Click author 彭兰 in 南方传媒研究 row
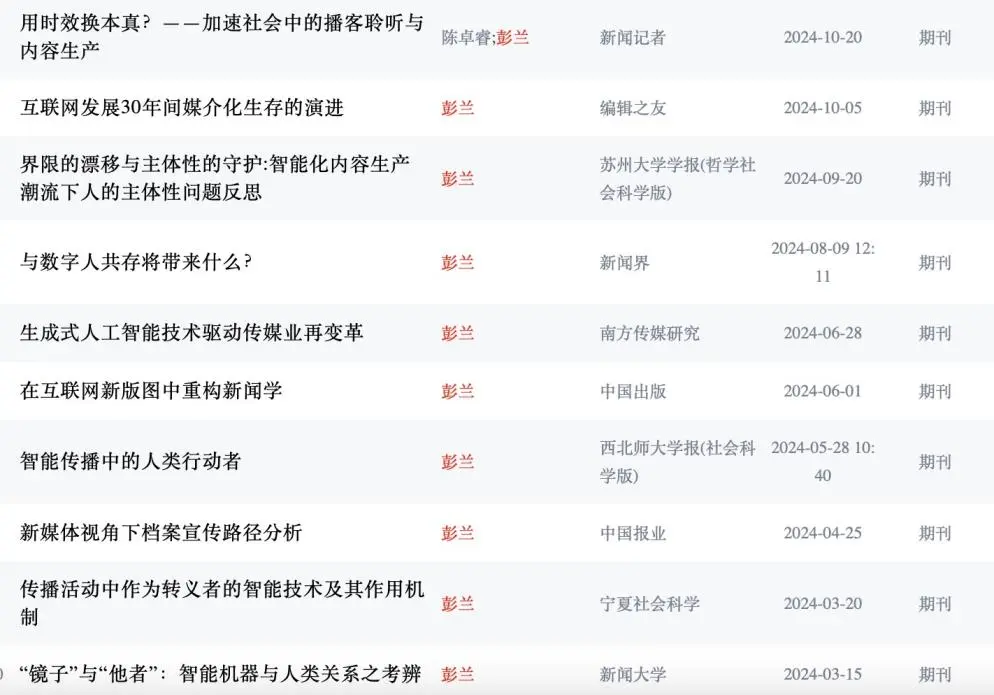 [x=458, y=333]
